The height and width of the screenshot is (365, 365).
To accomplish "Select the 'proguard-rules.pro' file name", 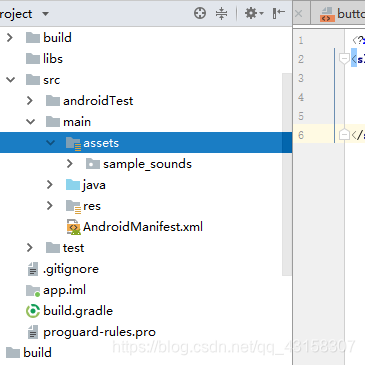I will (99, 332).
